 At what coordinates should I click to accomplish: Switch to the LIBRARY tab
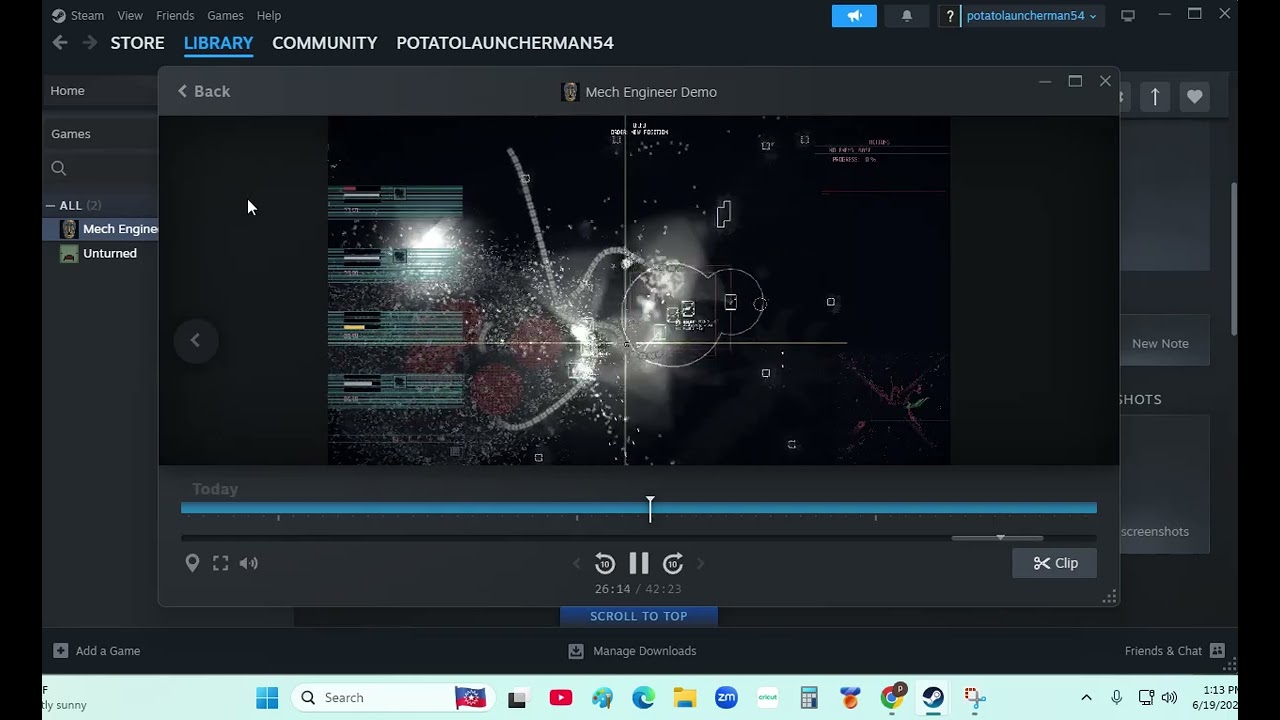click(218, 43)
